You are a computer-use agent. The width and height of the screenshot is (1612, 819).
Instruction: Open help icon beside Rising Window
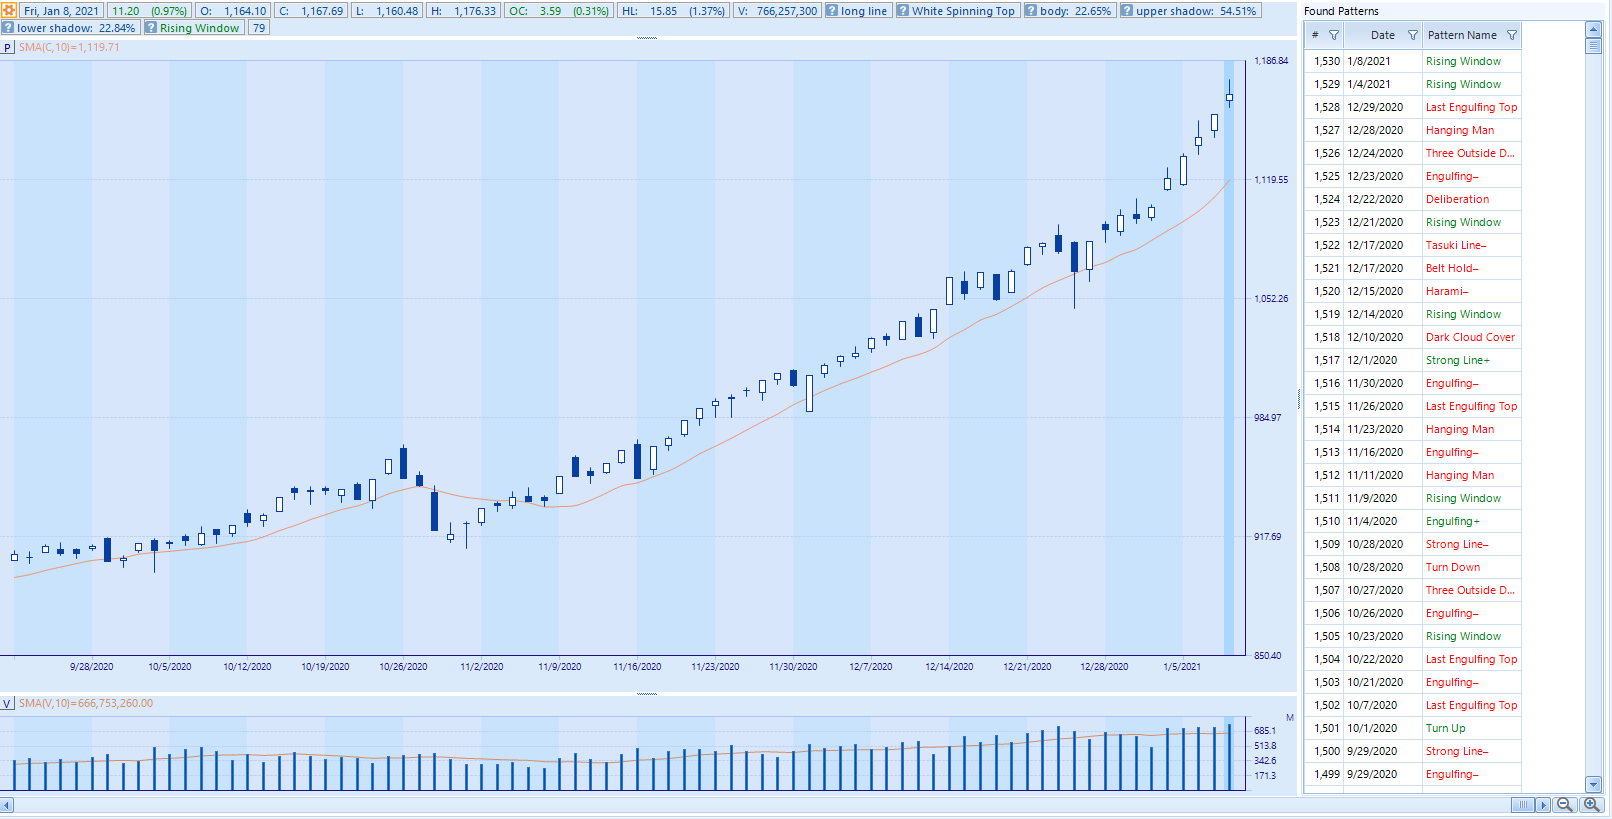click(151, 28)
